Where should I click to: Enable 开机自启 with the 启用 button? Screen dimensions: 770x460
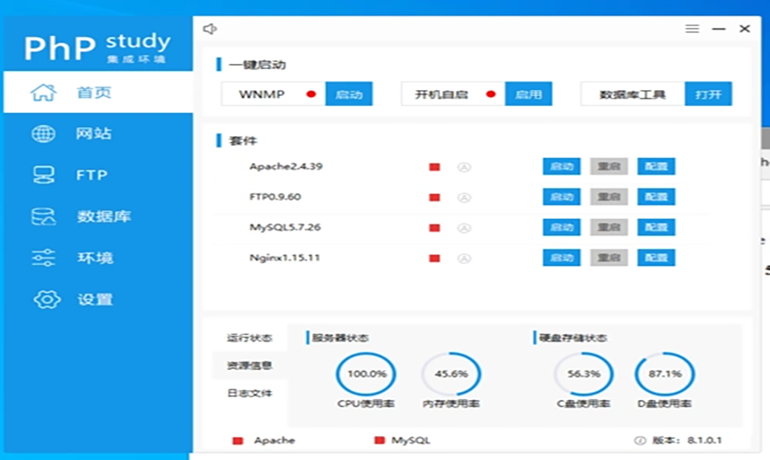point(528,95)
